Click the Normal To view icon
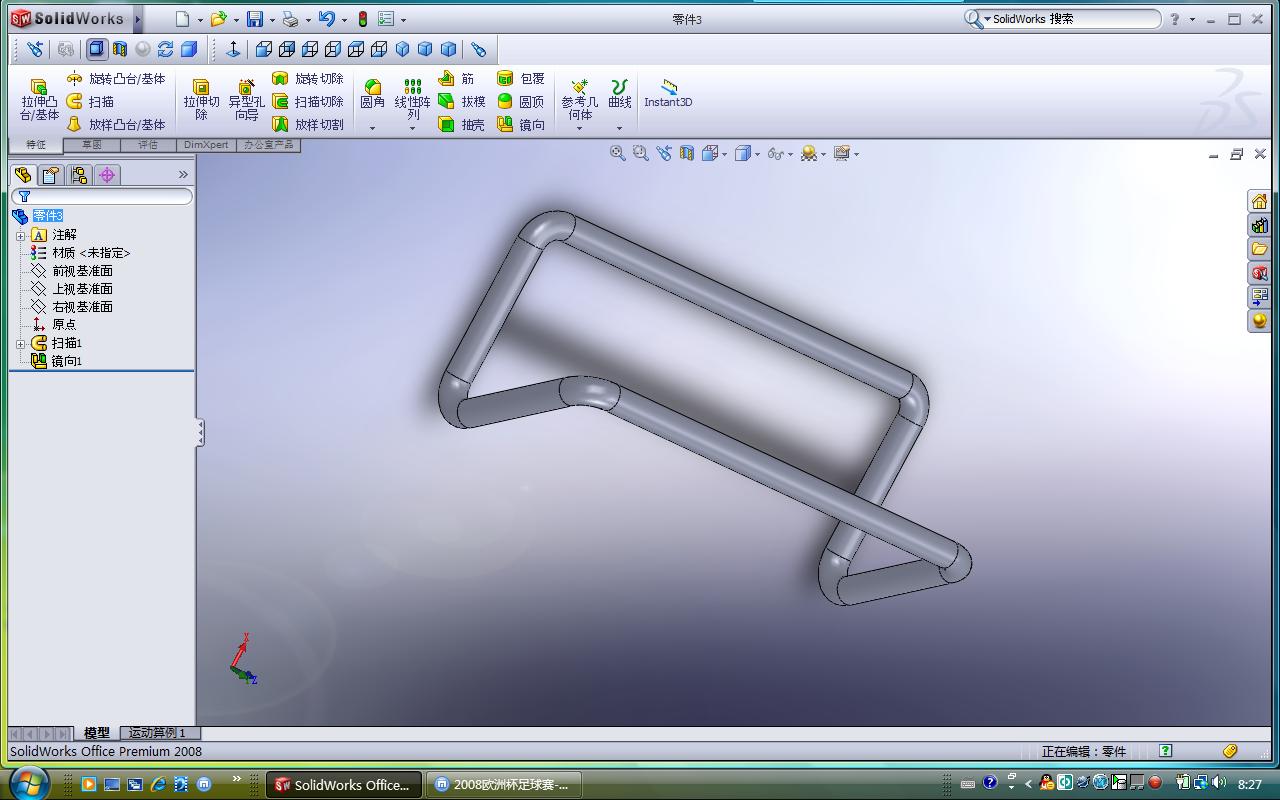1280x800 pixels. 234,49
